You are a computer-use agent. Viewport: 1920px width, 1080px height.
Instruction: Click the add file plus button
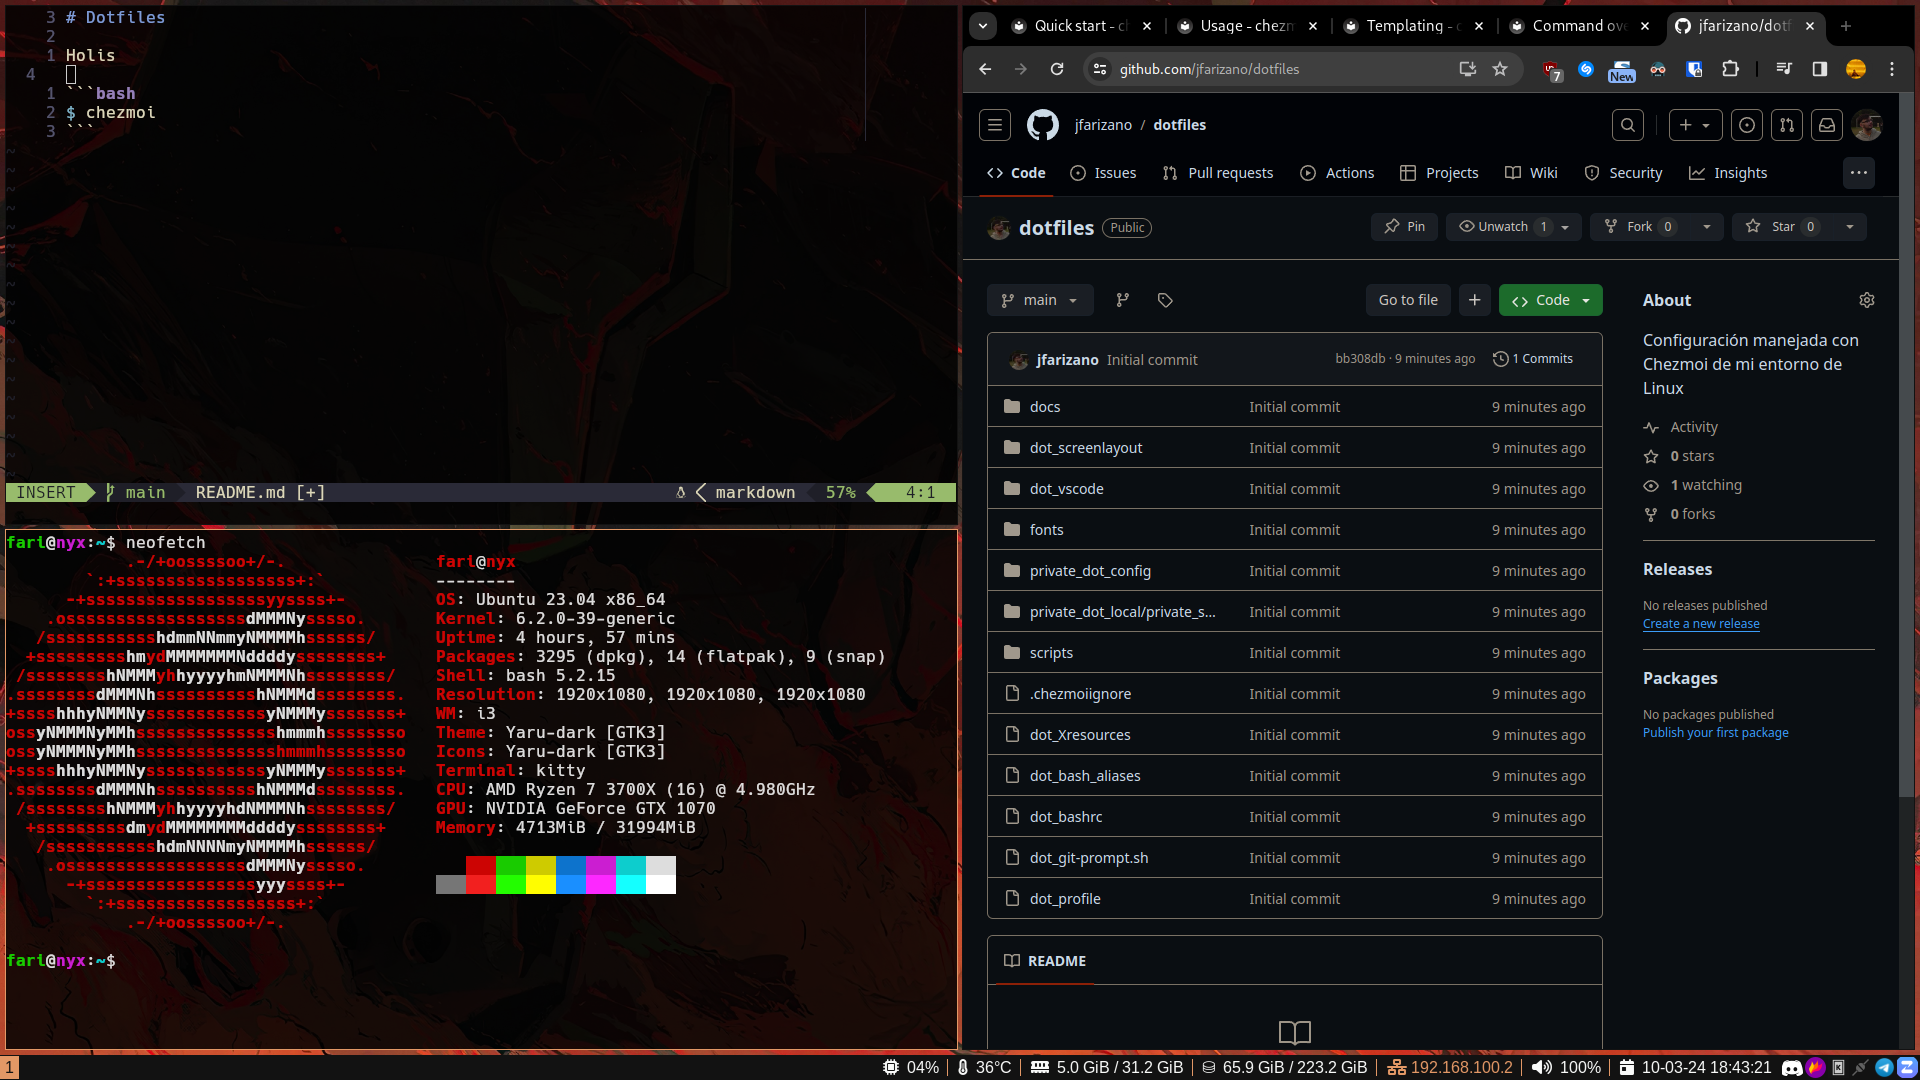tap(1474, 300)
